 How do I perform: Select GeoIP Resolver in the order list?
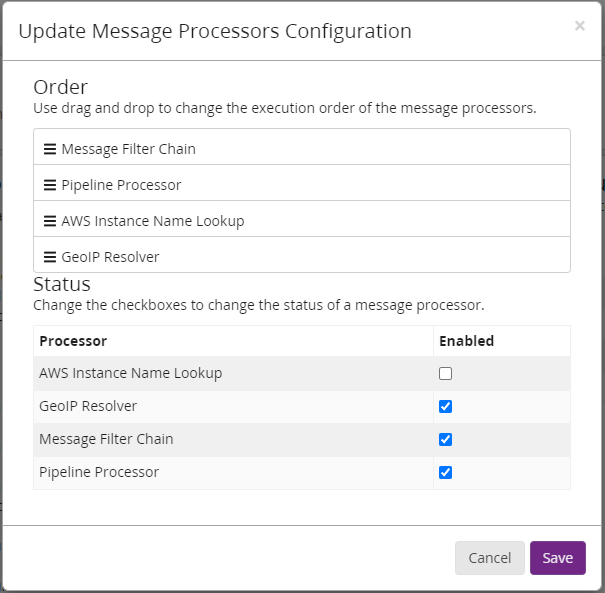click(110, 257)
